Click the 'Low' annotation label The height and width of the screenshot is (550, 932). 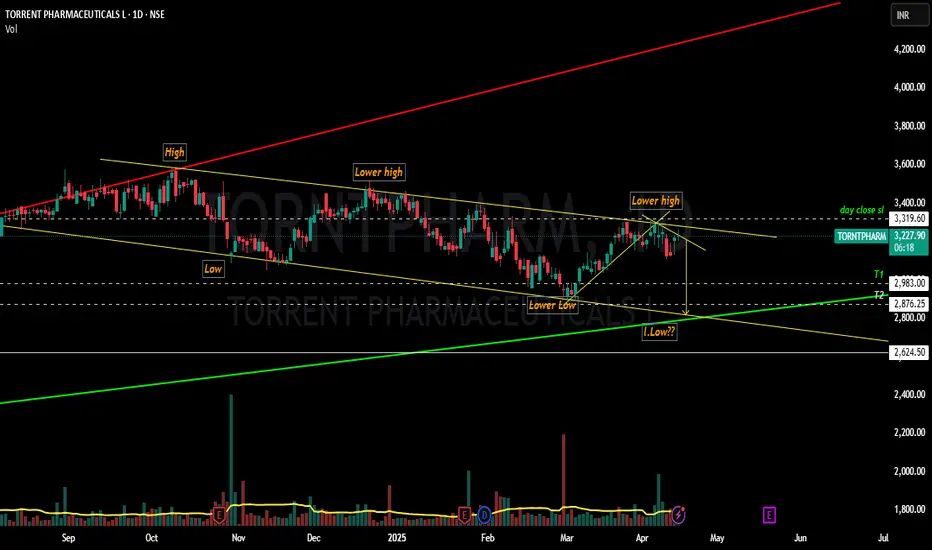tap(213, 269)
